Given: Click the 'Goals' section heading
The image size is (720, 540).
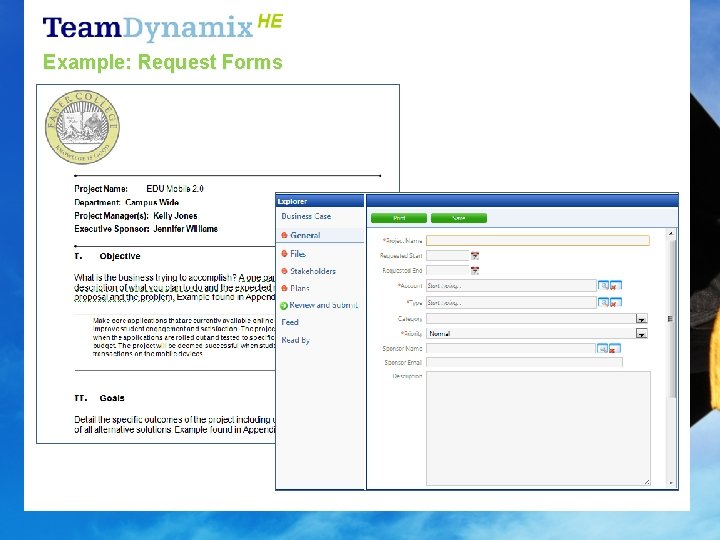Looking at the screenshot, I should 112,398.
